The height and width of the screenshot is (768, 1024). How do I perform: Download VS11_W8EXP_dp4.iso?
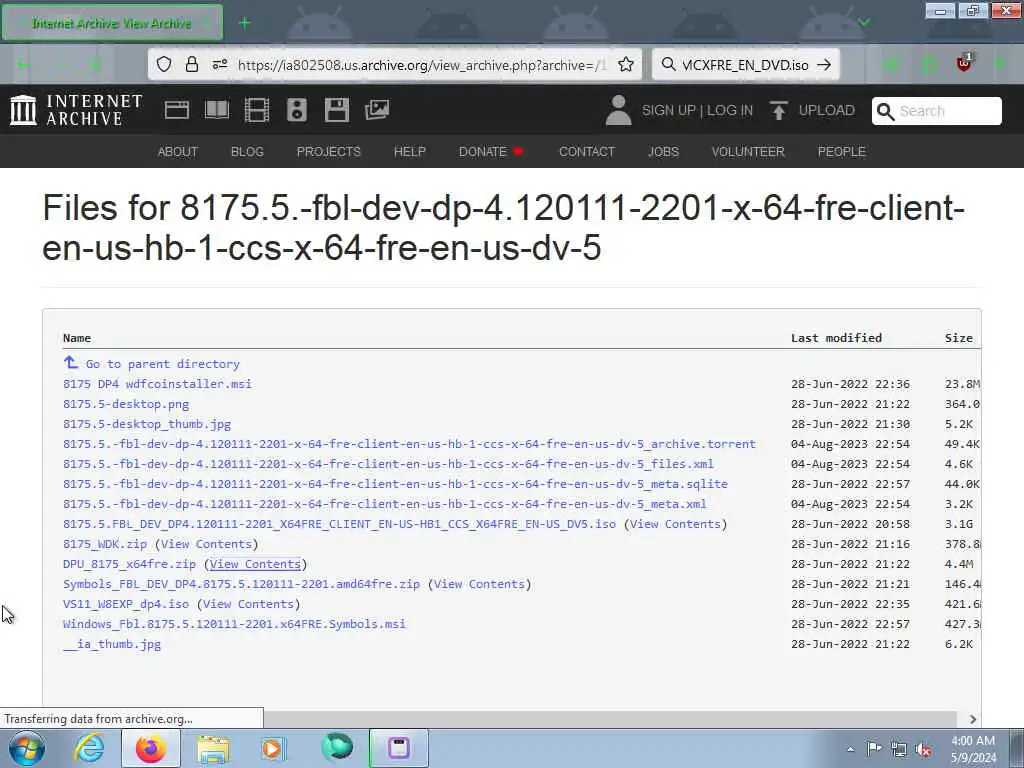click(x=126, y=604)
